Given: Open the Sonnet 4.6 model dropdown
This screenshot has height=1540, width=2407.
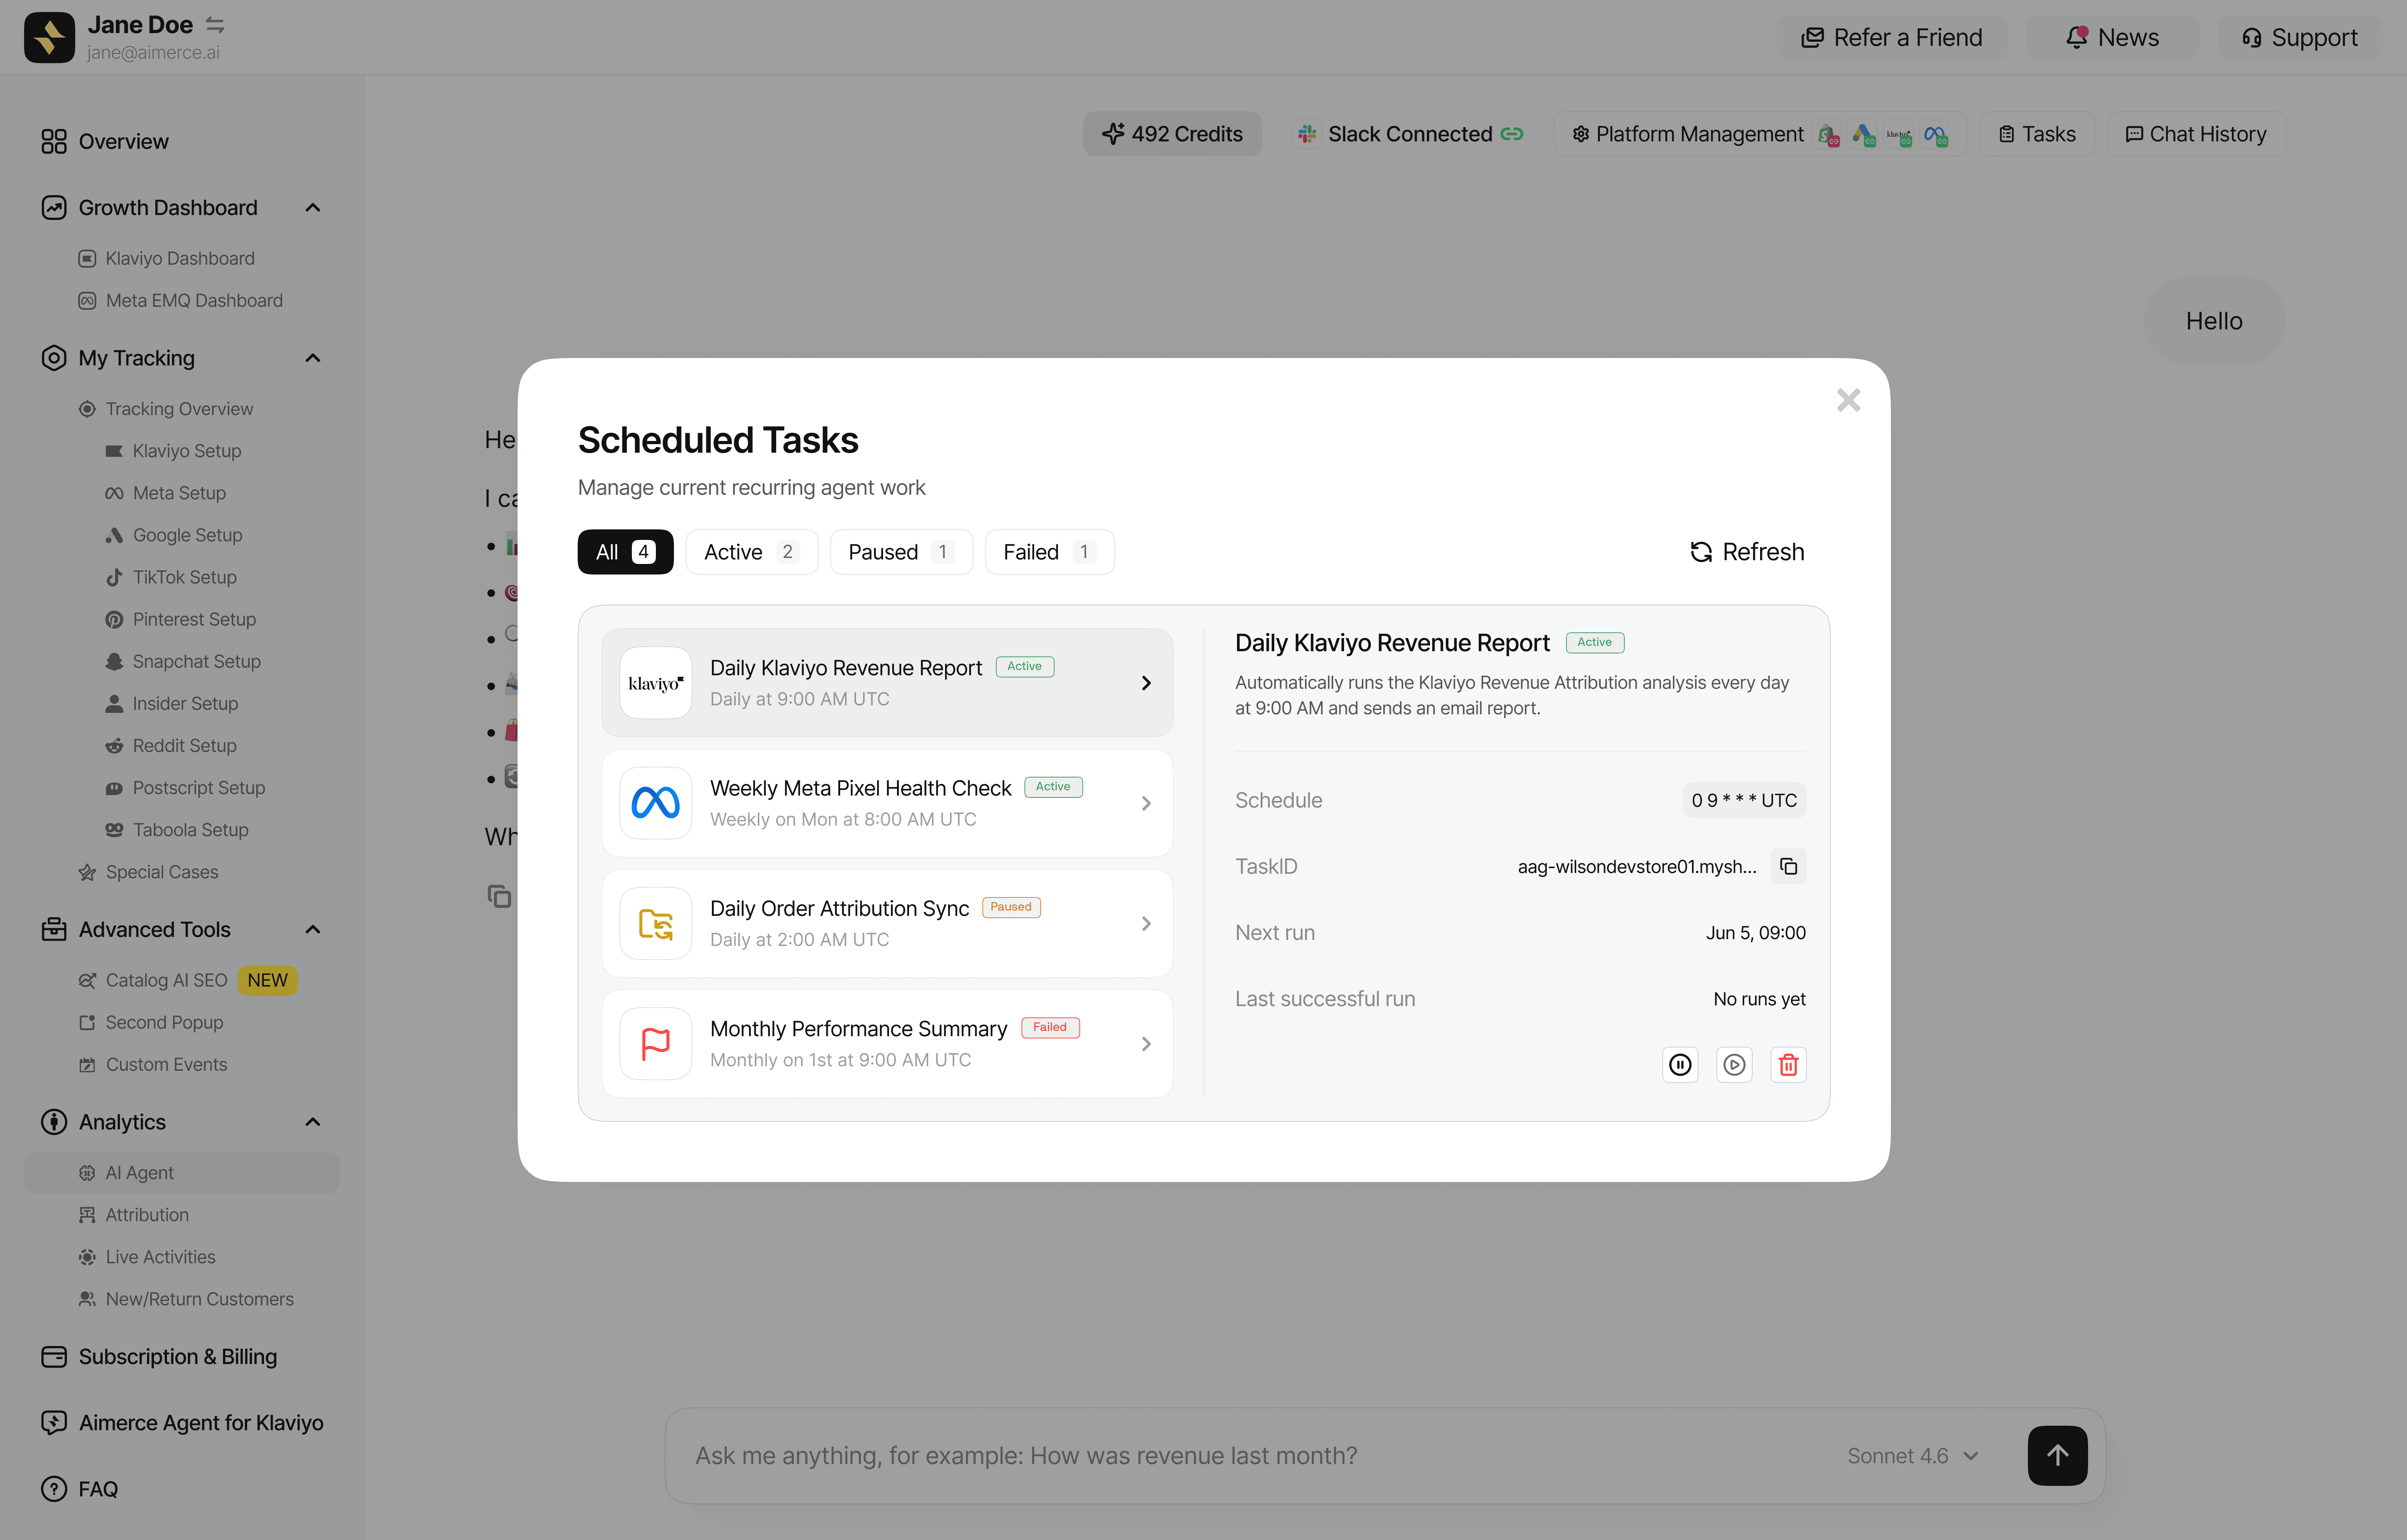Looking at the screenshot, I should tap(1912, 1456).
